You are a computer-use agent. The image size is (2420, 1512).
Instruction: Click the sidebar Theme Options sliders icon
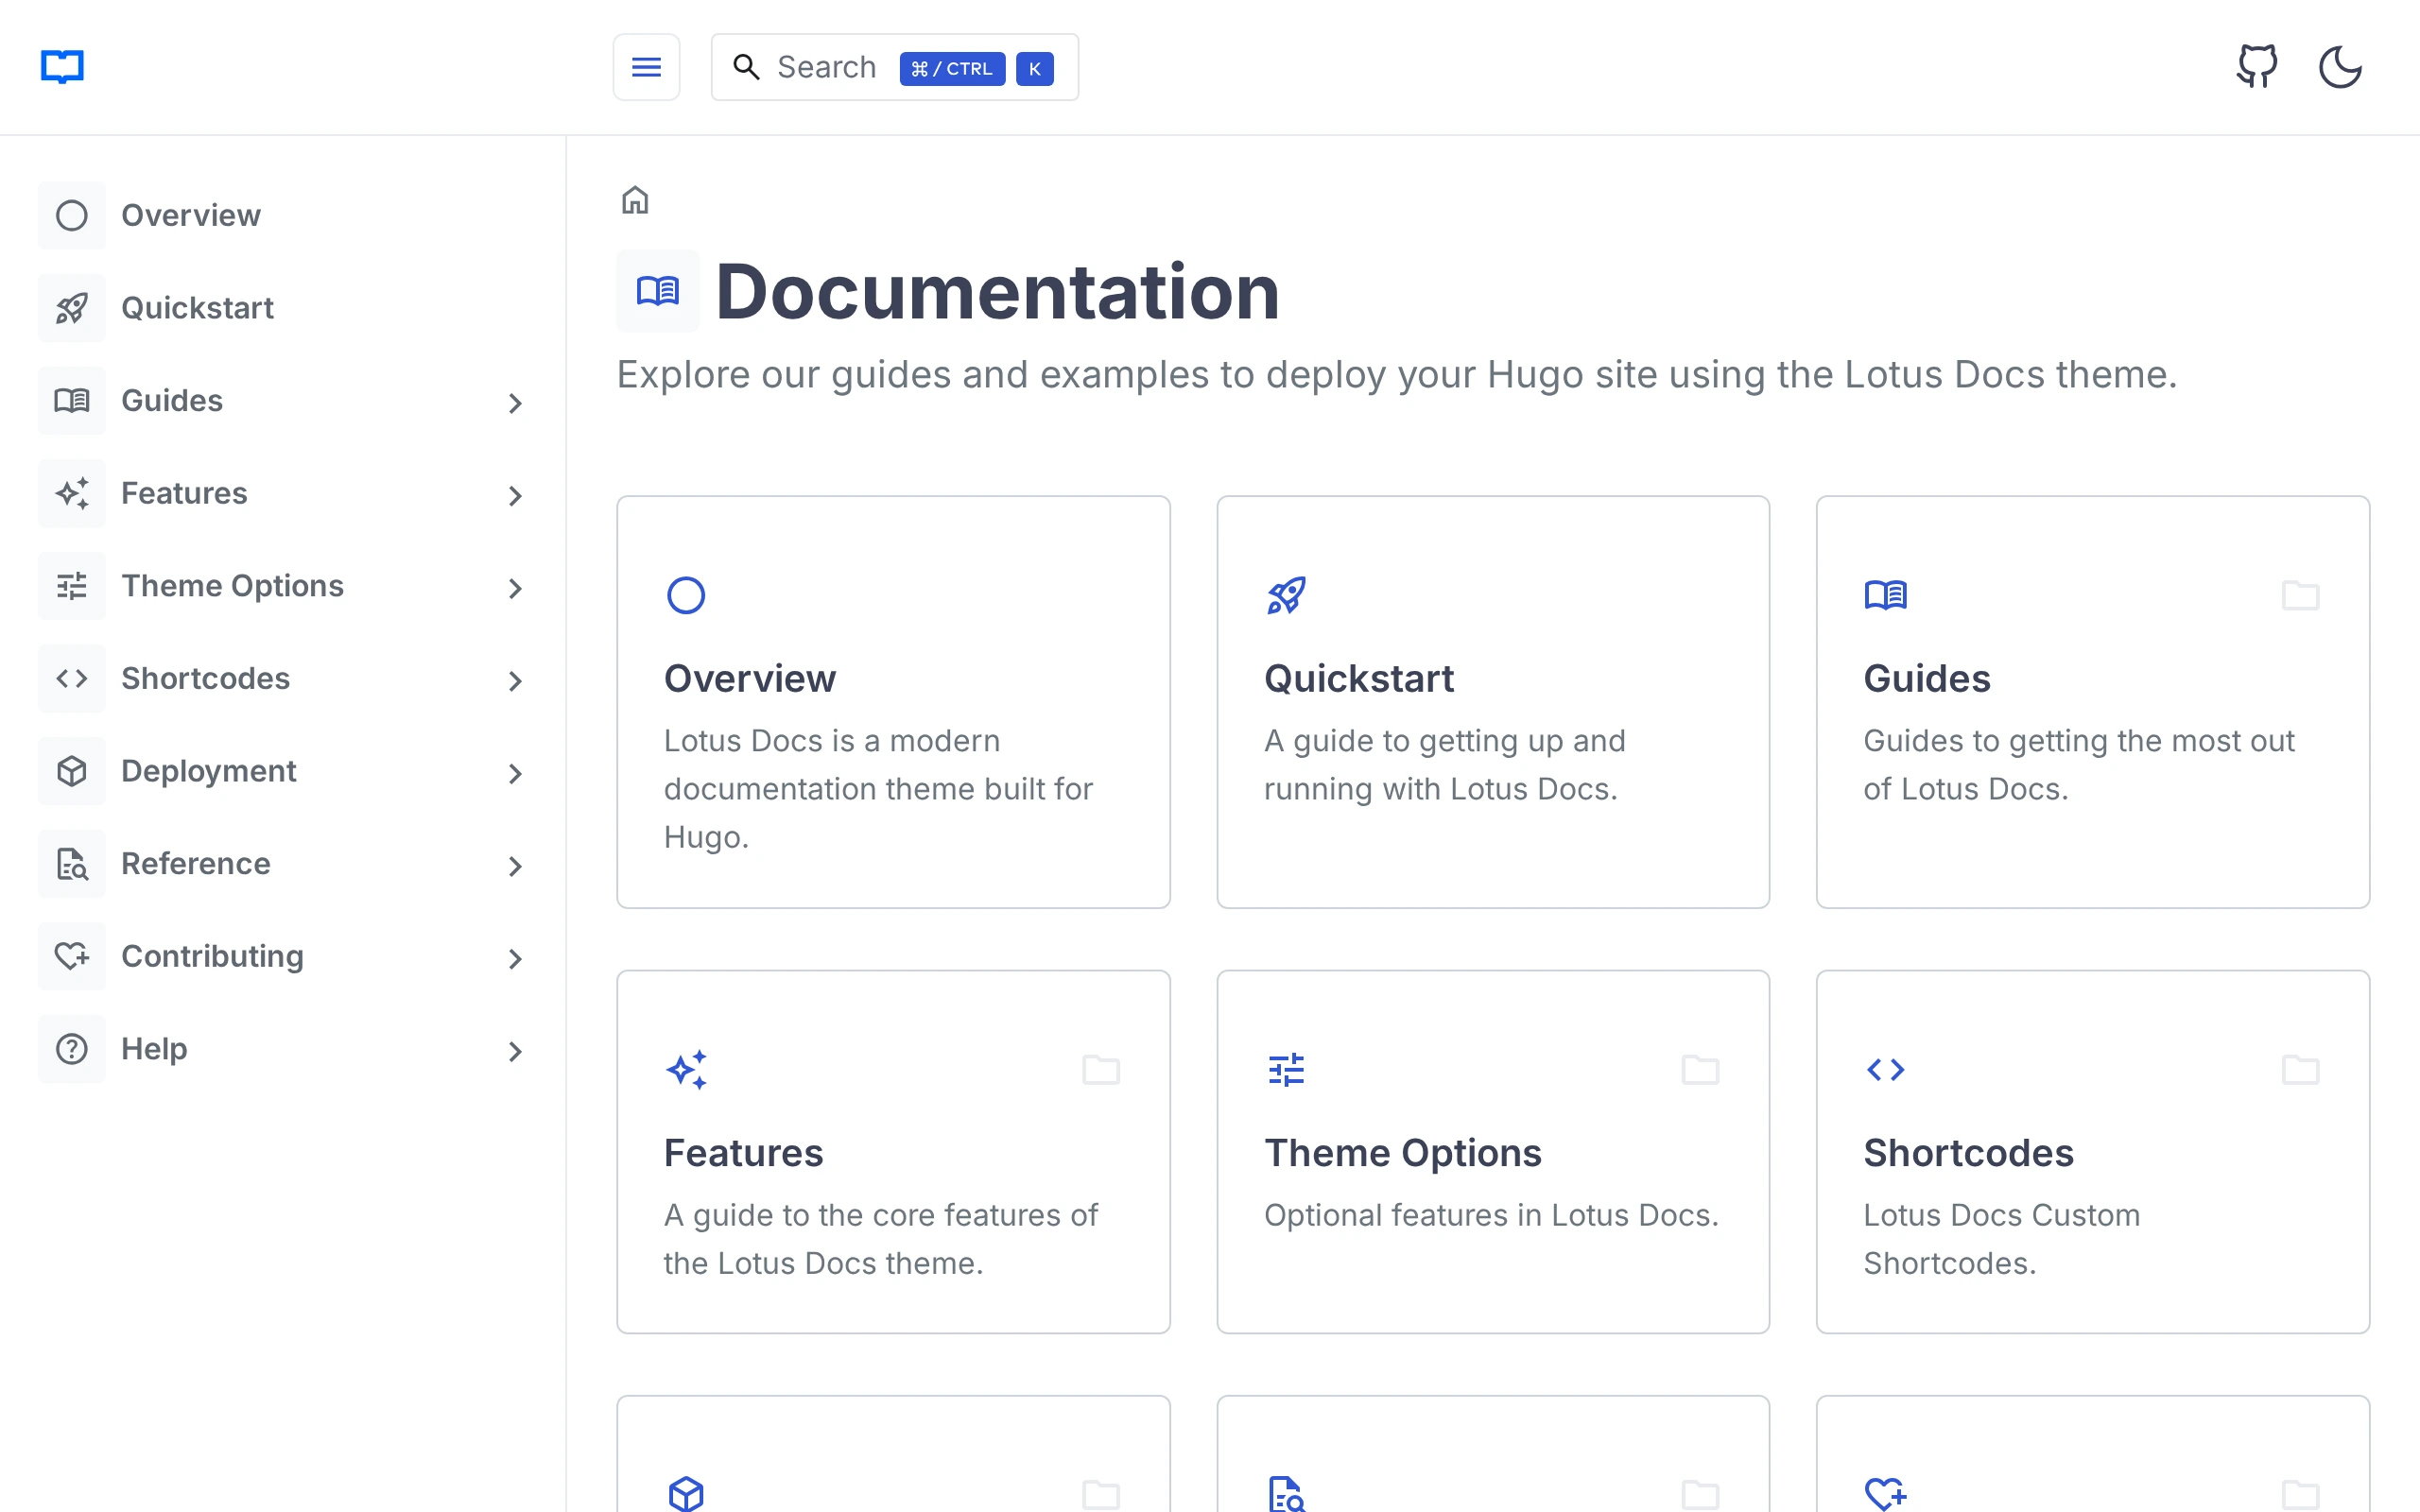(72, 586)
